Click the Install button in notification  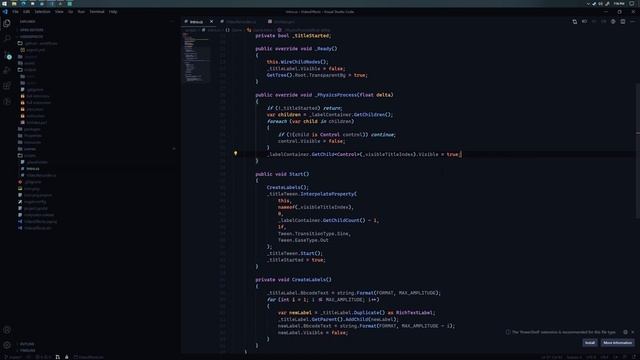[590, 343]
